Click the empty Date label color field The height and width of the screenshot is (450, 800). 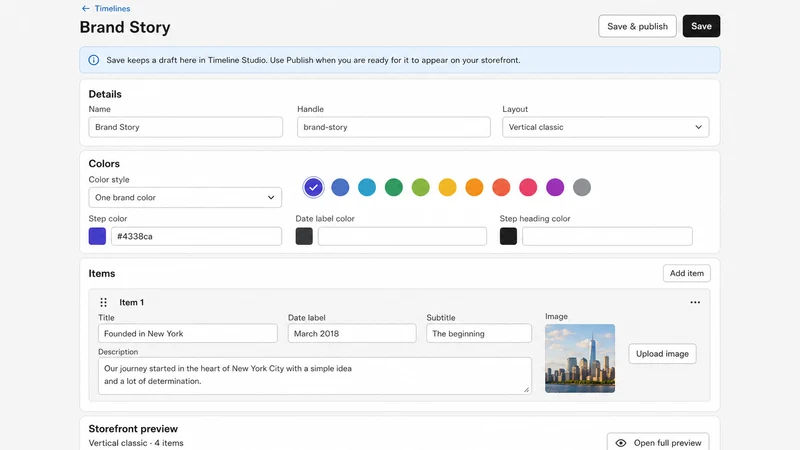pyautogui.click(x=402, y=236)
